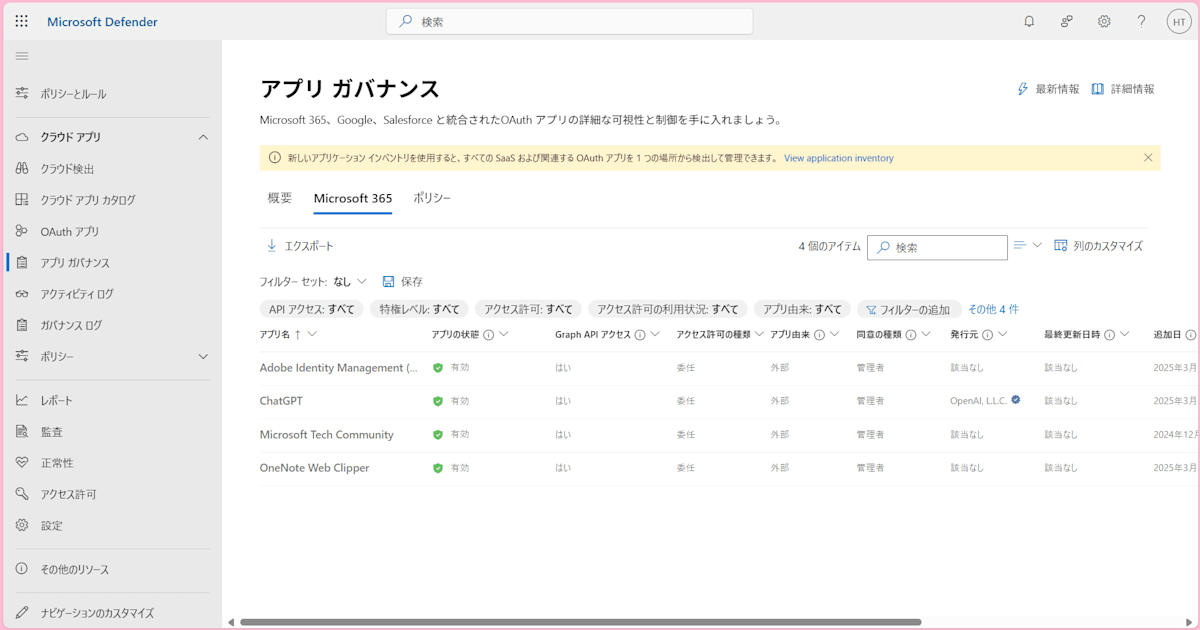Click the verified badge next to OpenAI, L.L.C.
This screenshot has width=1200, height=630.
tap(1016, 400)
